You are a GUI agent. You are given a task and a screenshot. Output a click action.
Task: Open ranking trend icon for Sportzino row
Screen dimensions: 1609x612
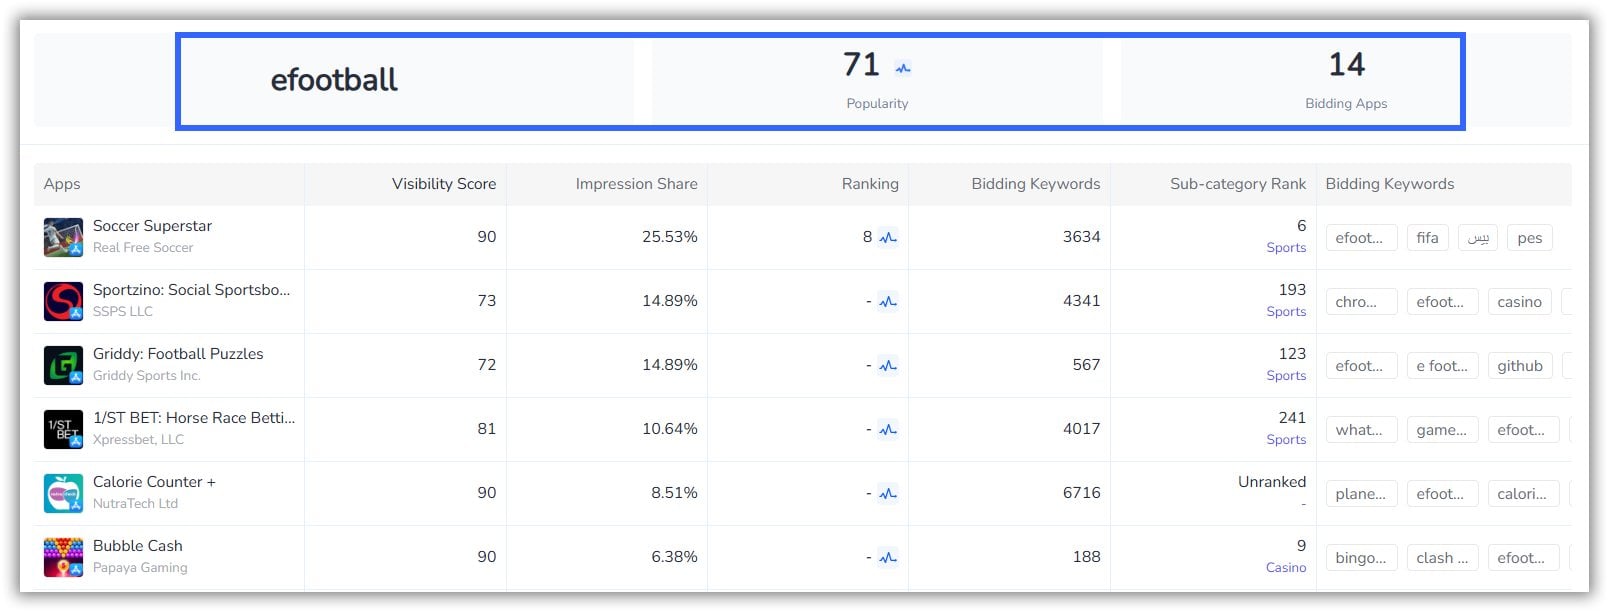pyautogui.click(x=888, y=302)
